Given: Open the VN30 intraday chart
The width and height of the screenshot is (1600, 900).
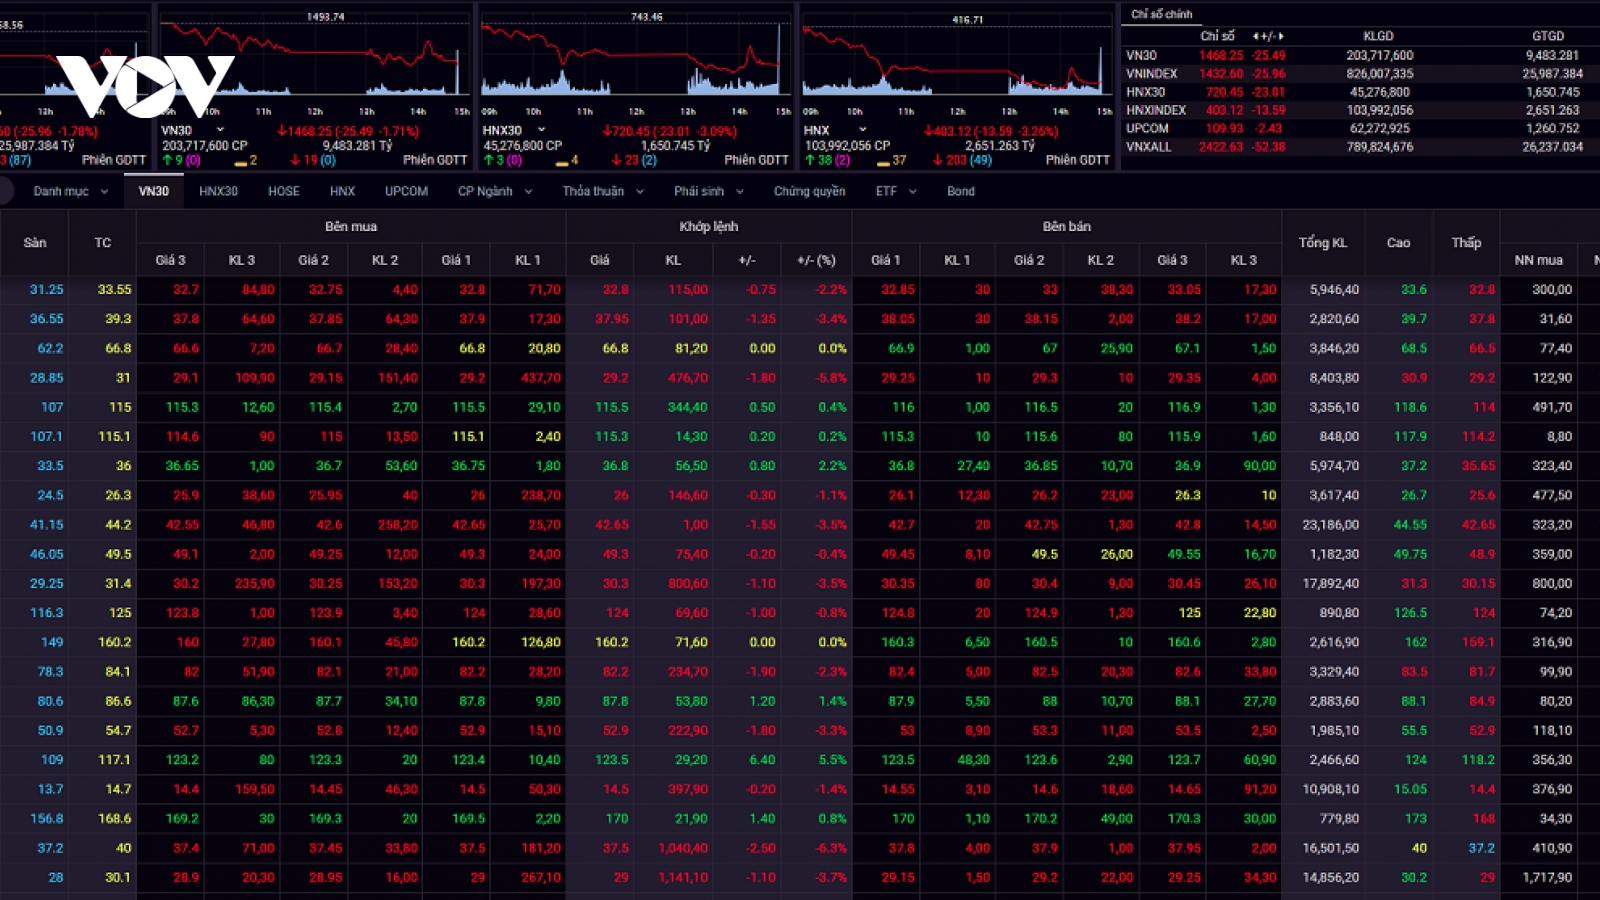Looking at the screenshot, I should (315, 60).
